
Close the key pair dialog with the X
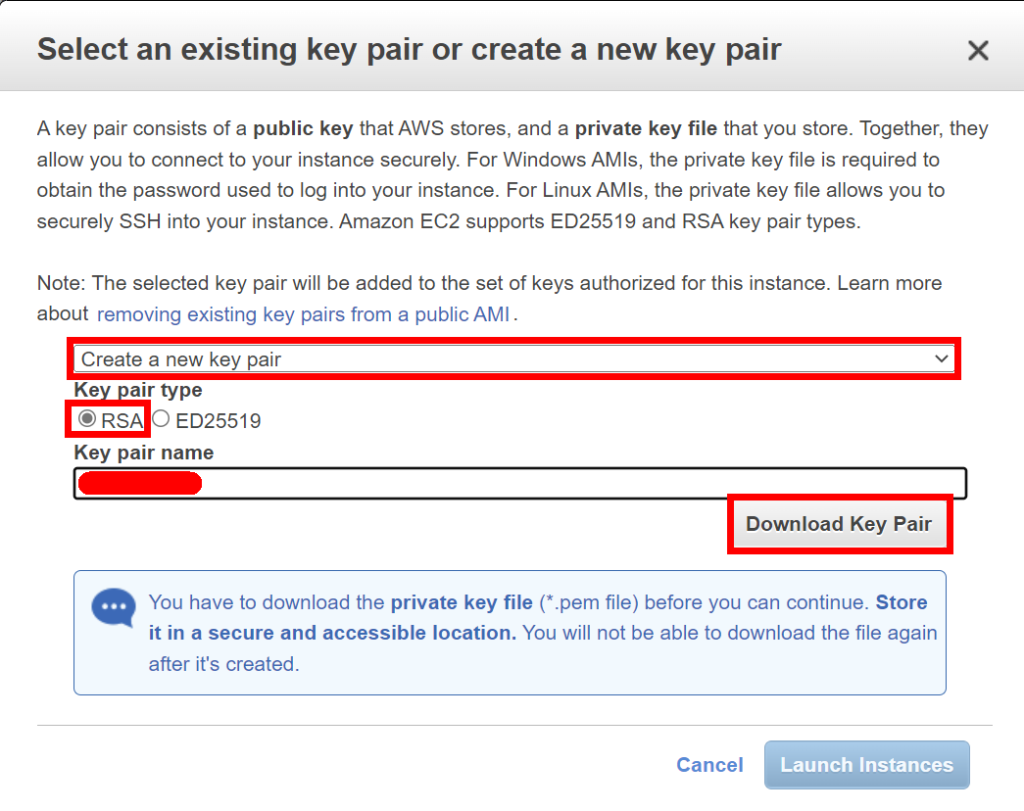978,50
